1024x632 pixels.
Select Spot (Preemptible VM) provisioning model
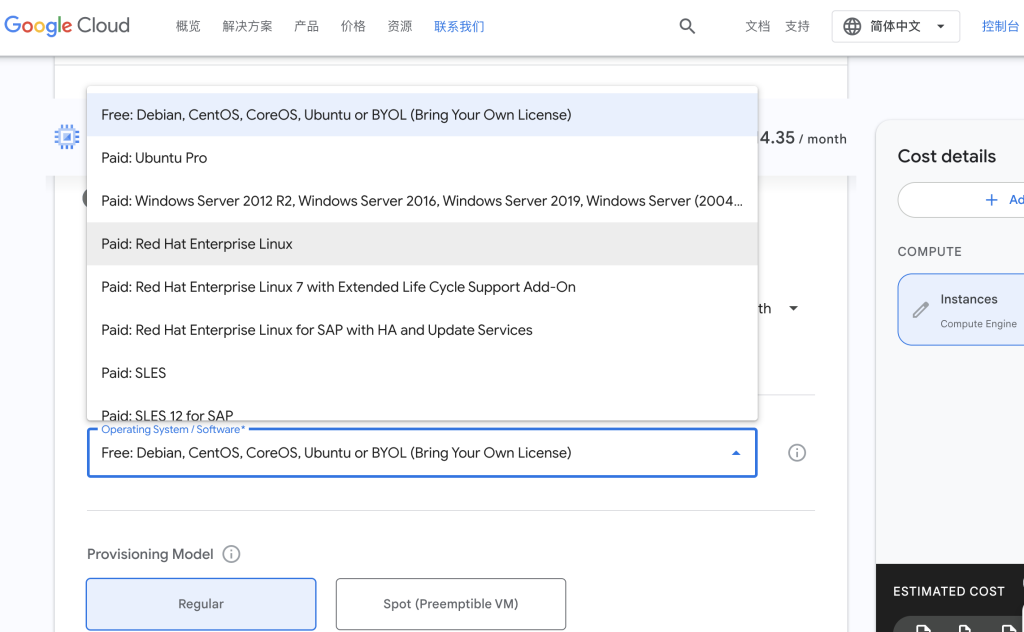point(451,604)
